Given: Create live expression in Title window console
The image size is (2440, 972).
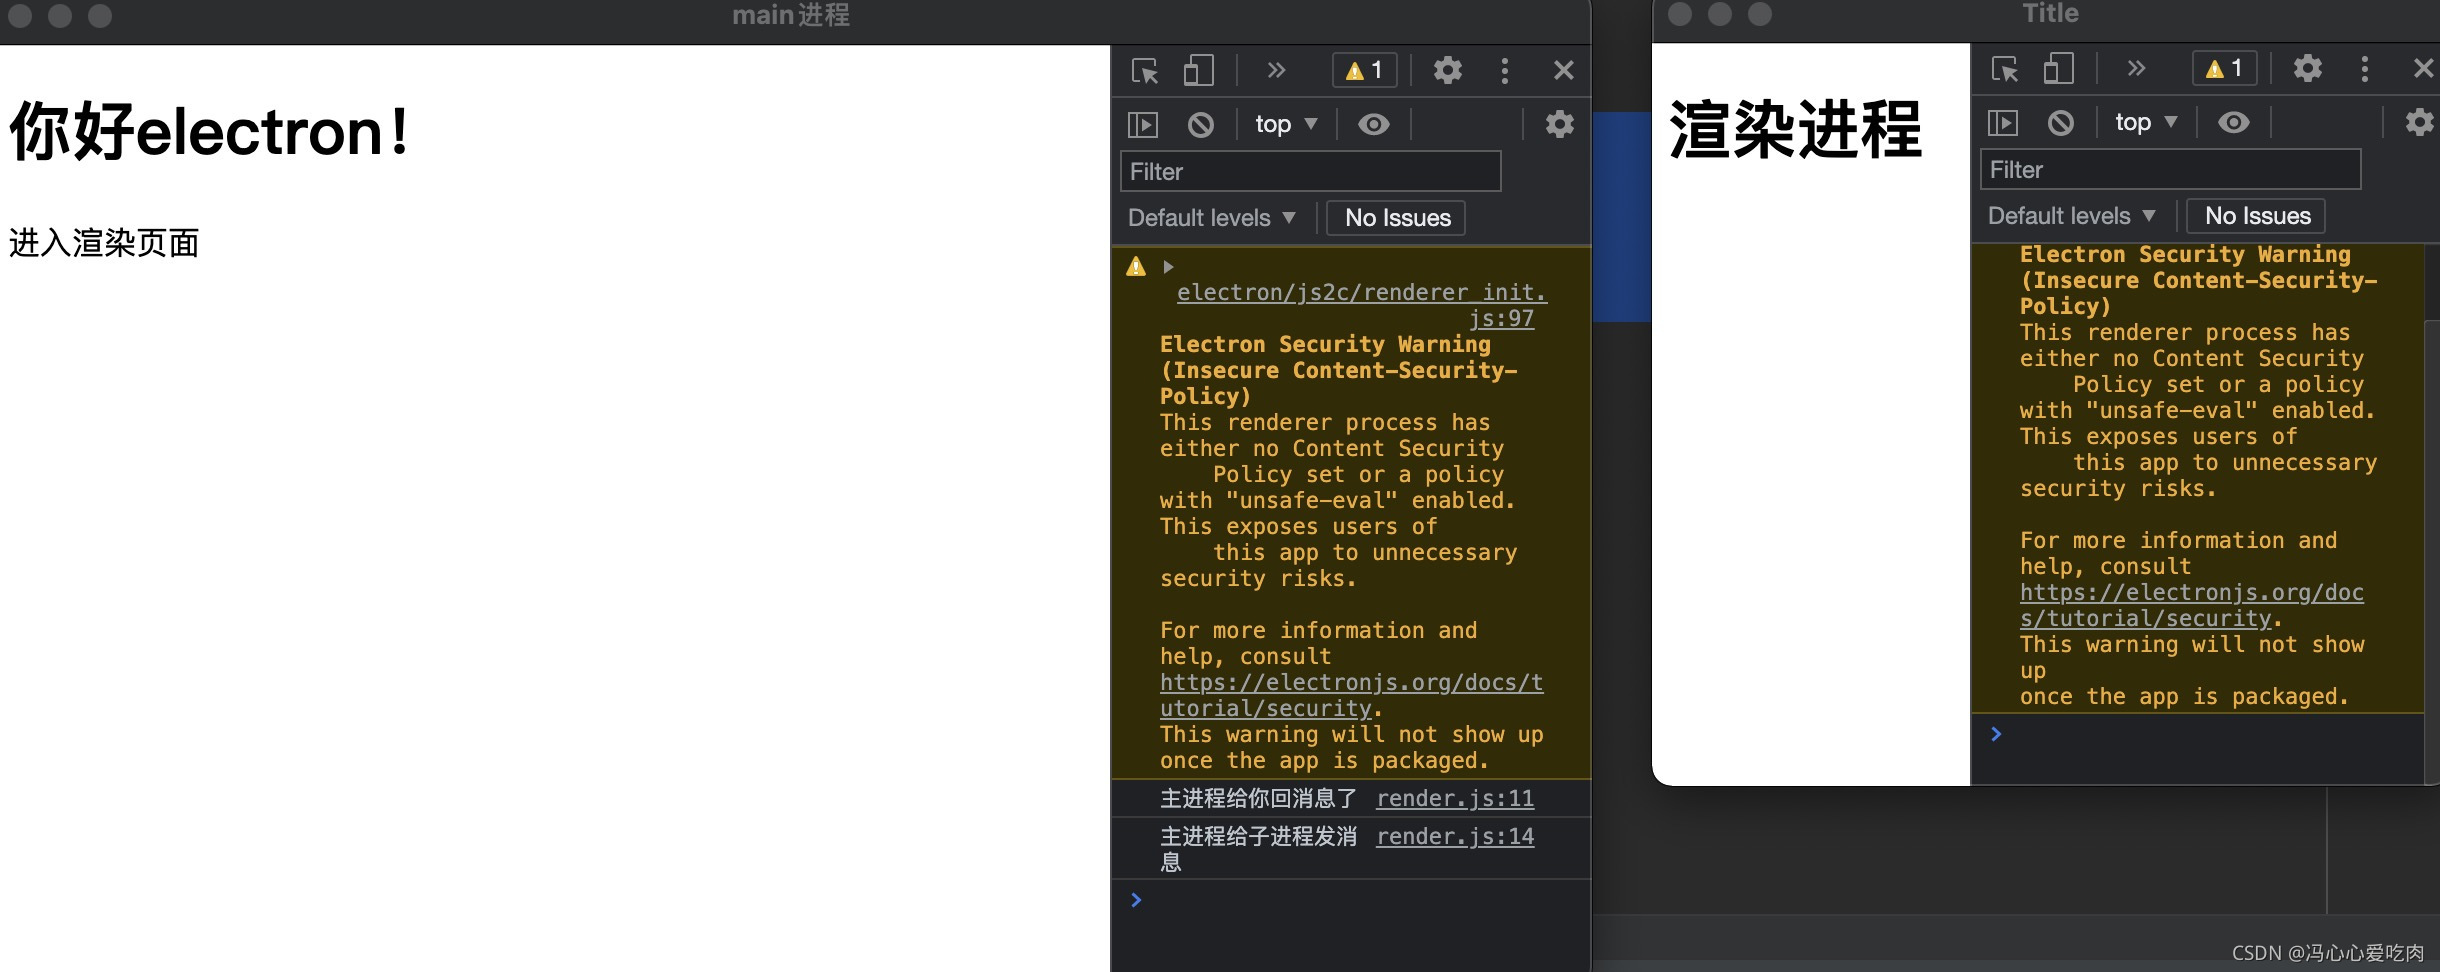Looking at the screenshot, I should point(2233,122).
